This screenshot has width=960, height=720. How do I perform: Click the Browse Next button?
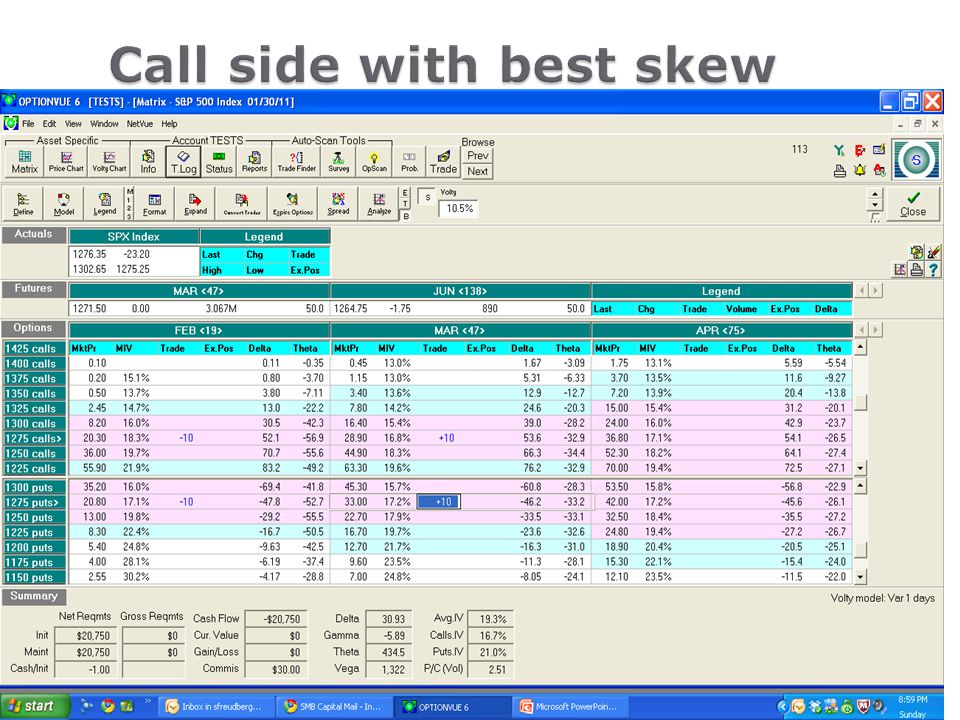(478, 171)
